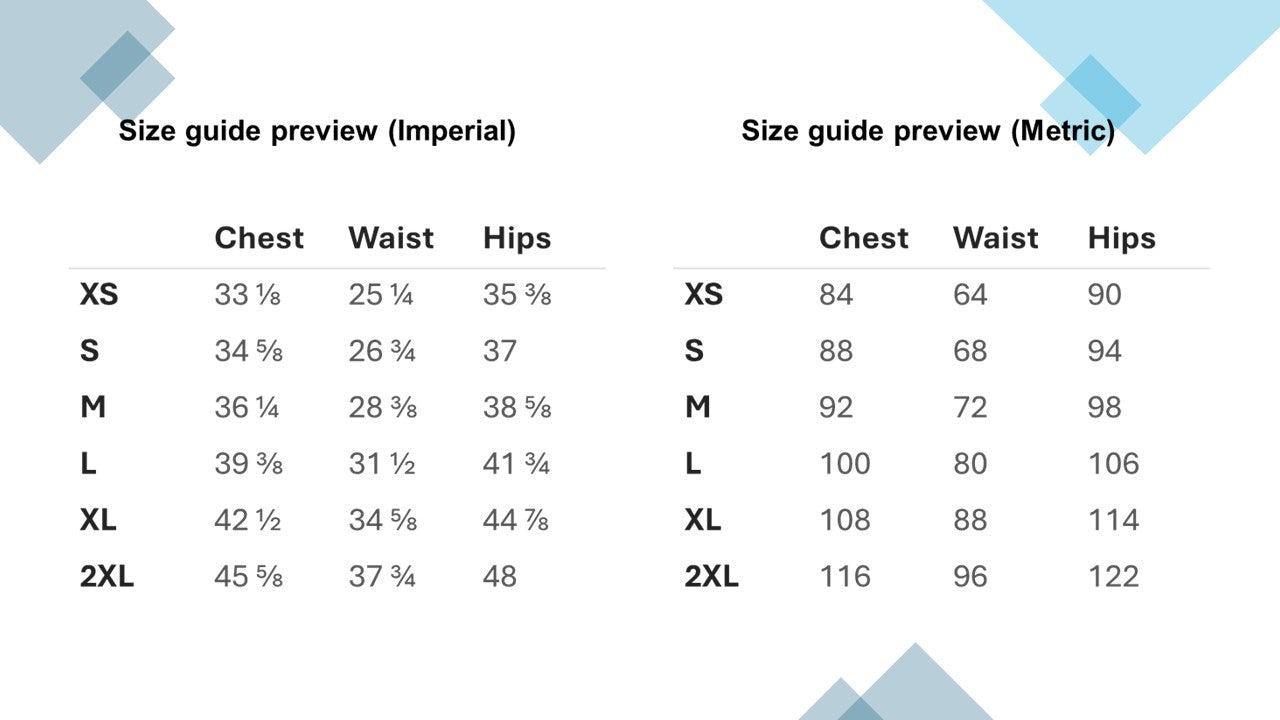This screenshot has height=720, width=1280.
Task: Click the XS row label in Imperial table
Action: tap(99, 295)
